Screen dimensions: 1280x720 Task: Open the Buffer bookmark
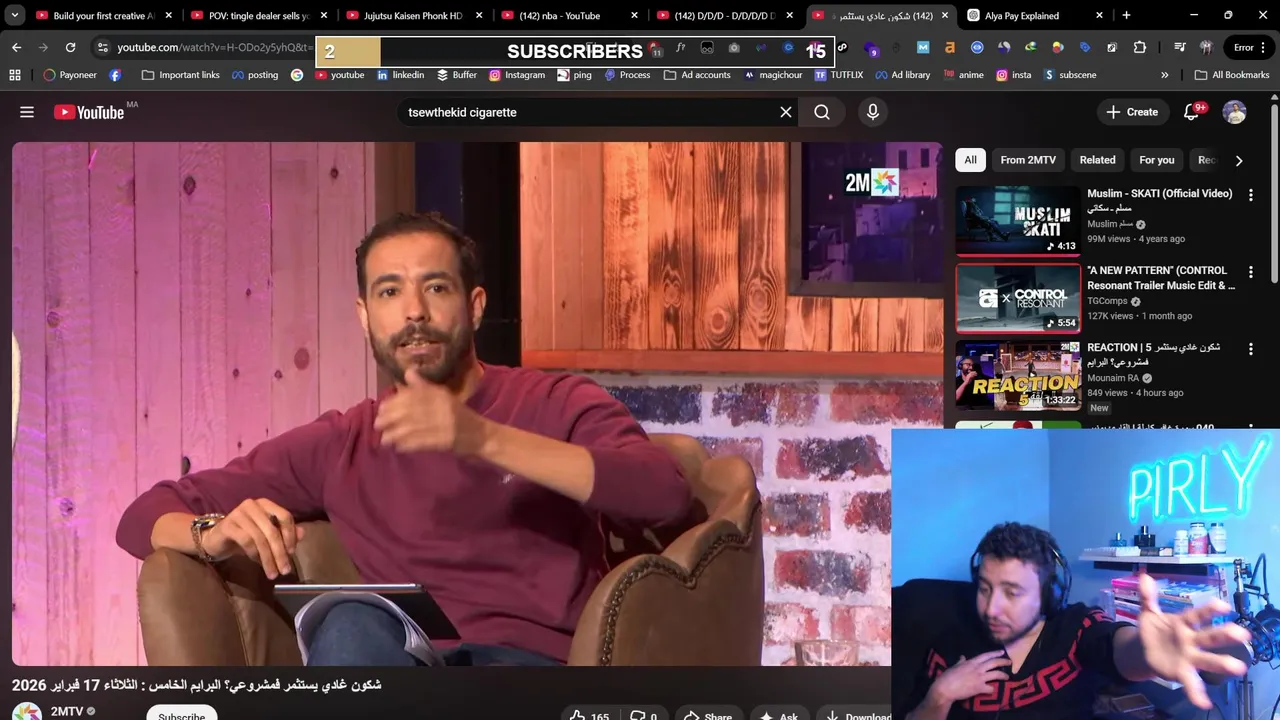[457, 75]
